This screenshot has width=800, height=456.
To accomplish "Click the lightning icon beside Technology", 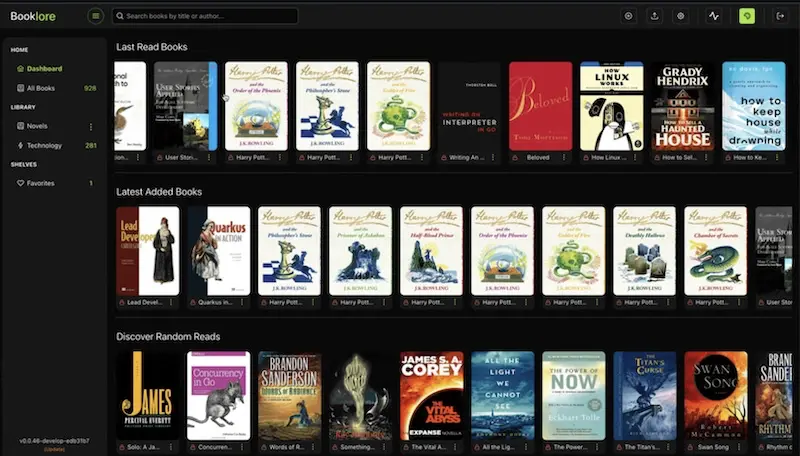I will click(20, 145).
